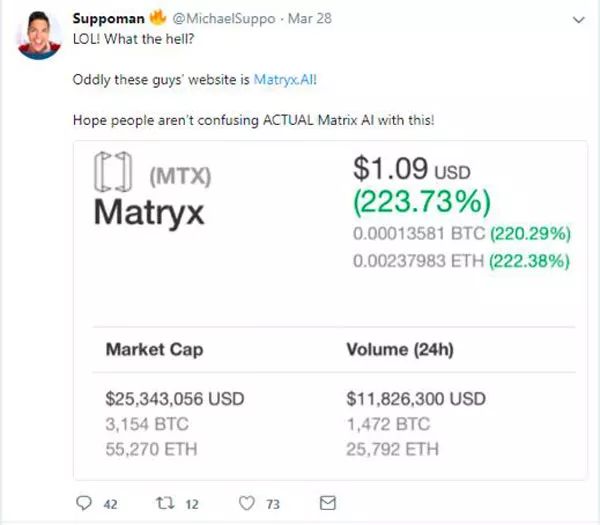
Task: Open Suppoman's profile picture
Action: (38, 36)
